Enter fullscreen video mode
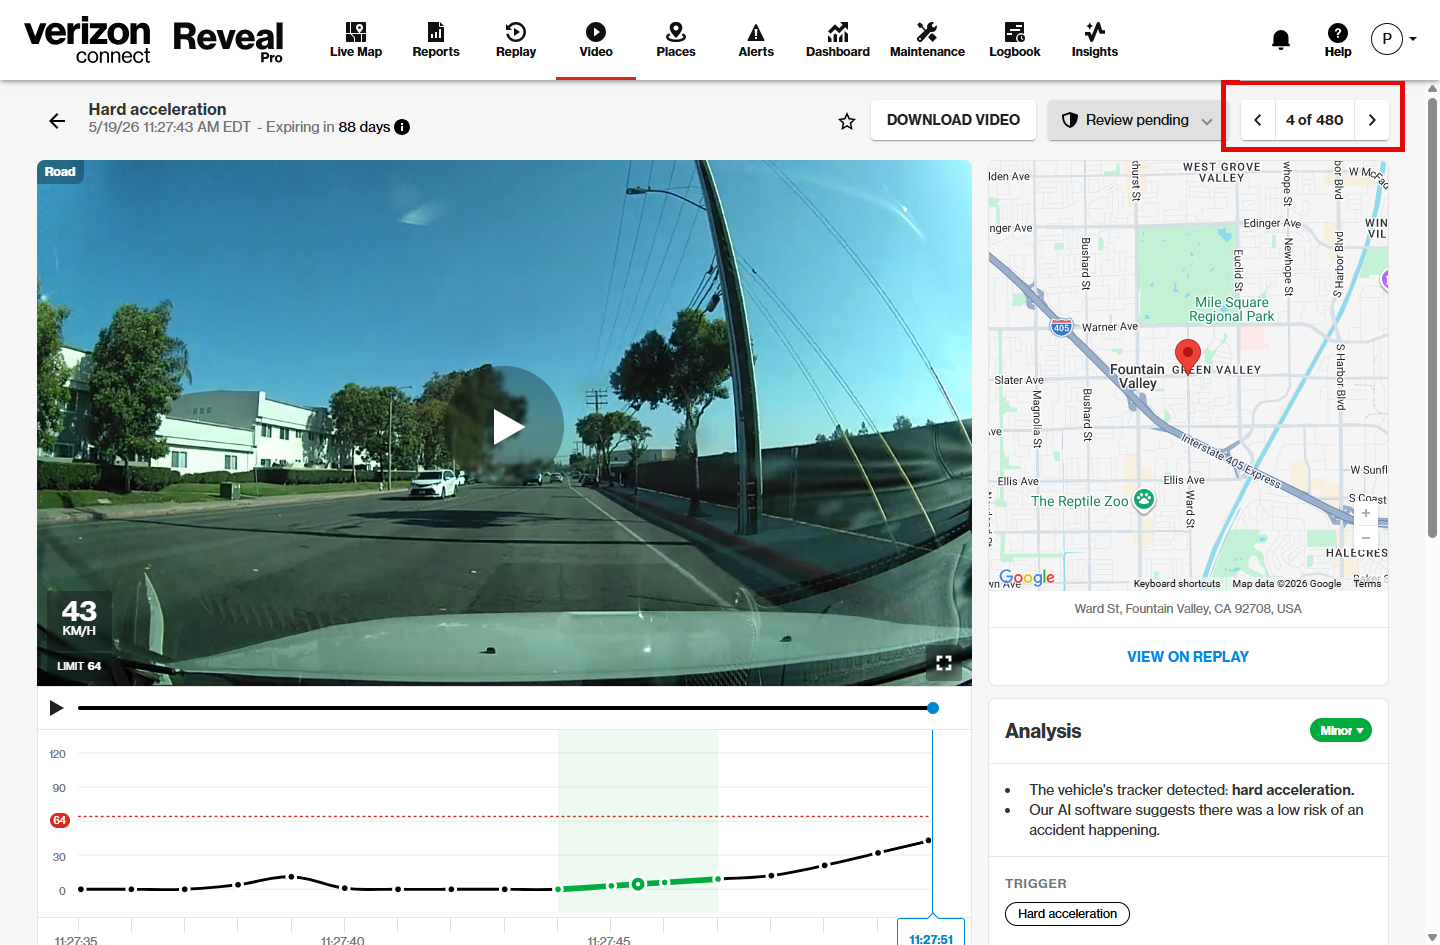 tap(943, 662)
